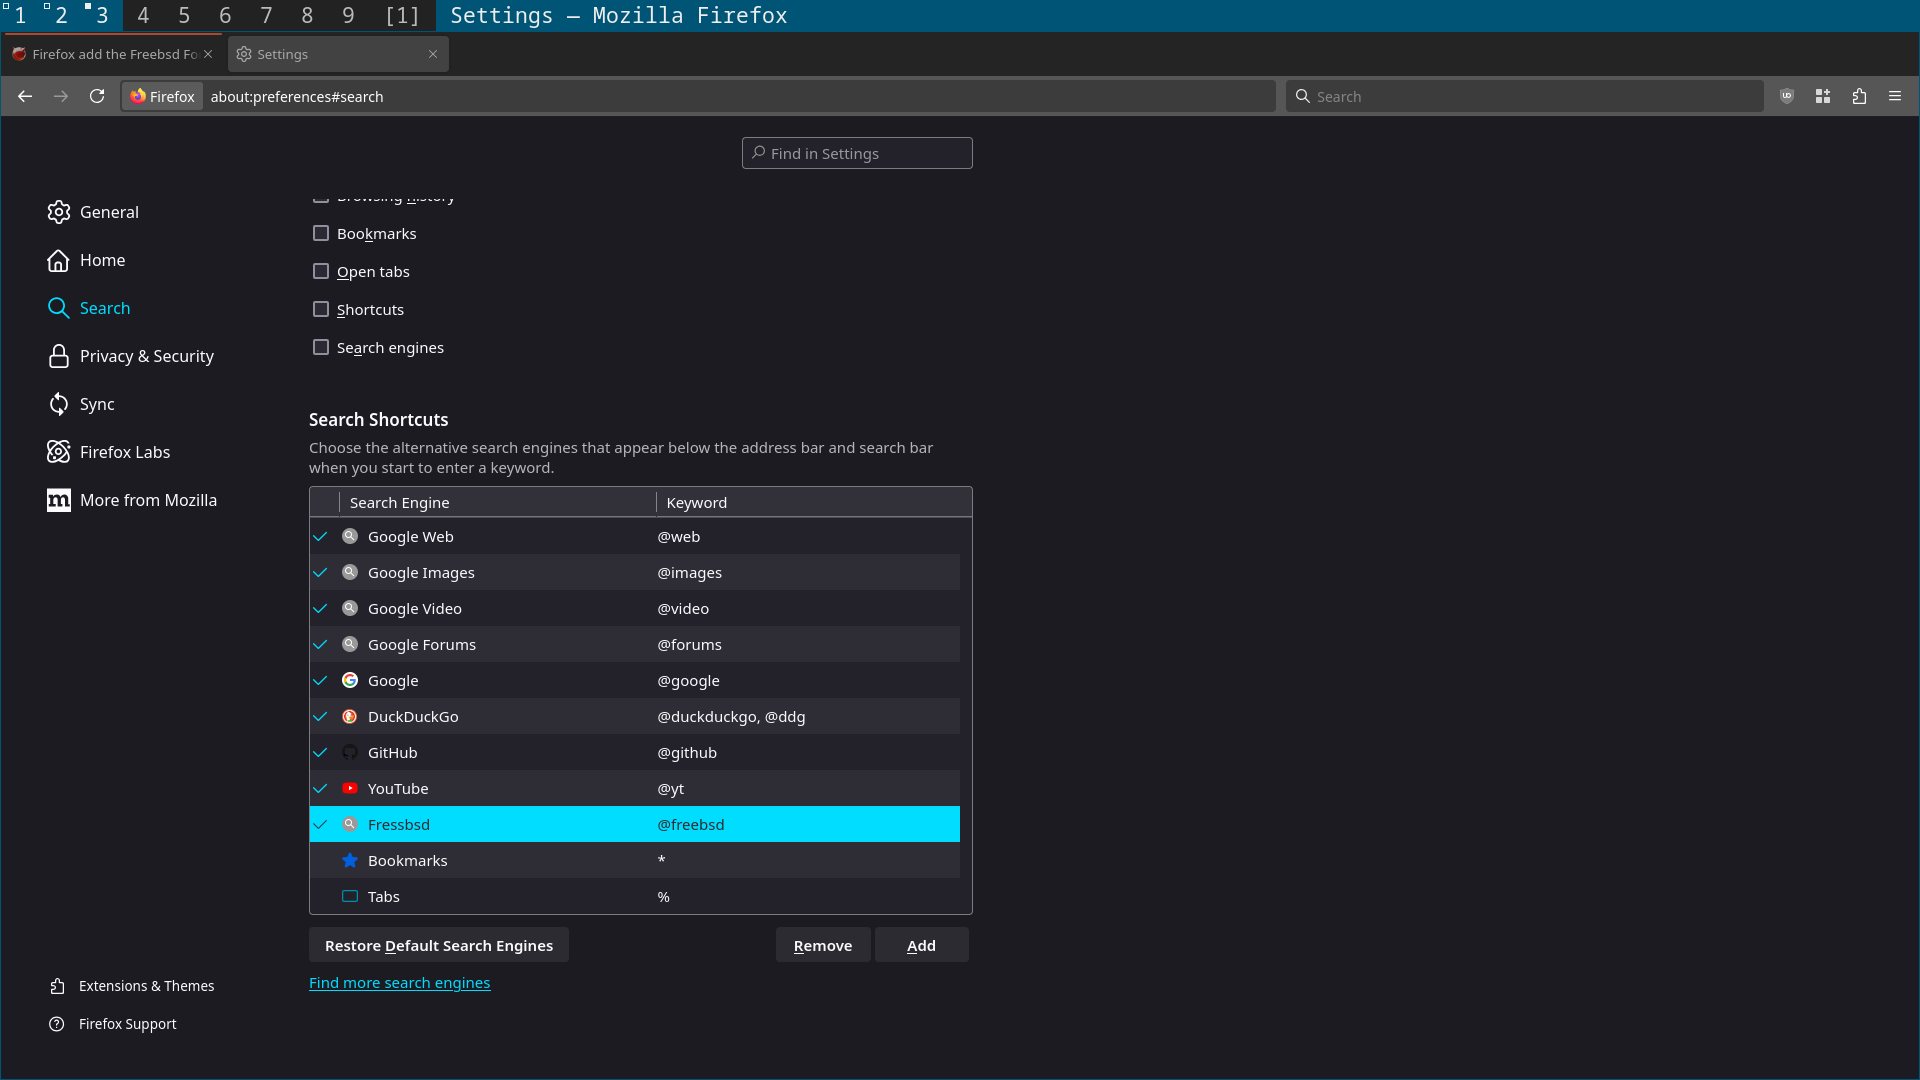Switch to workspace 2 in the top bar
1920x1080 pixels.
[60, 15]
